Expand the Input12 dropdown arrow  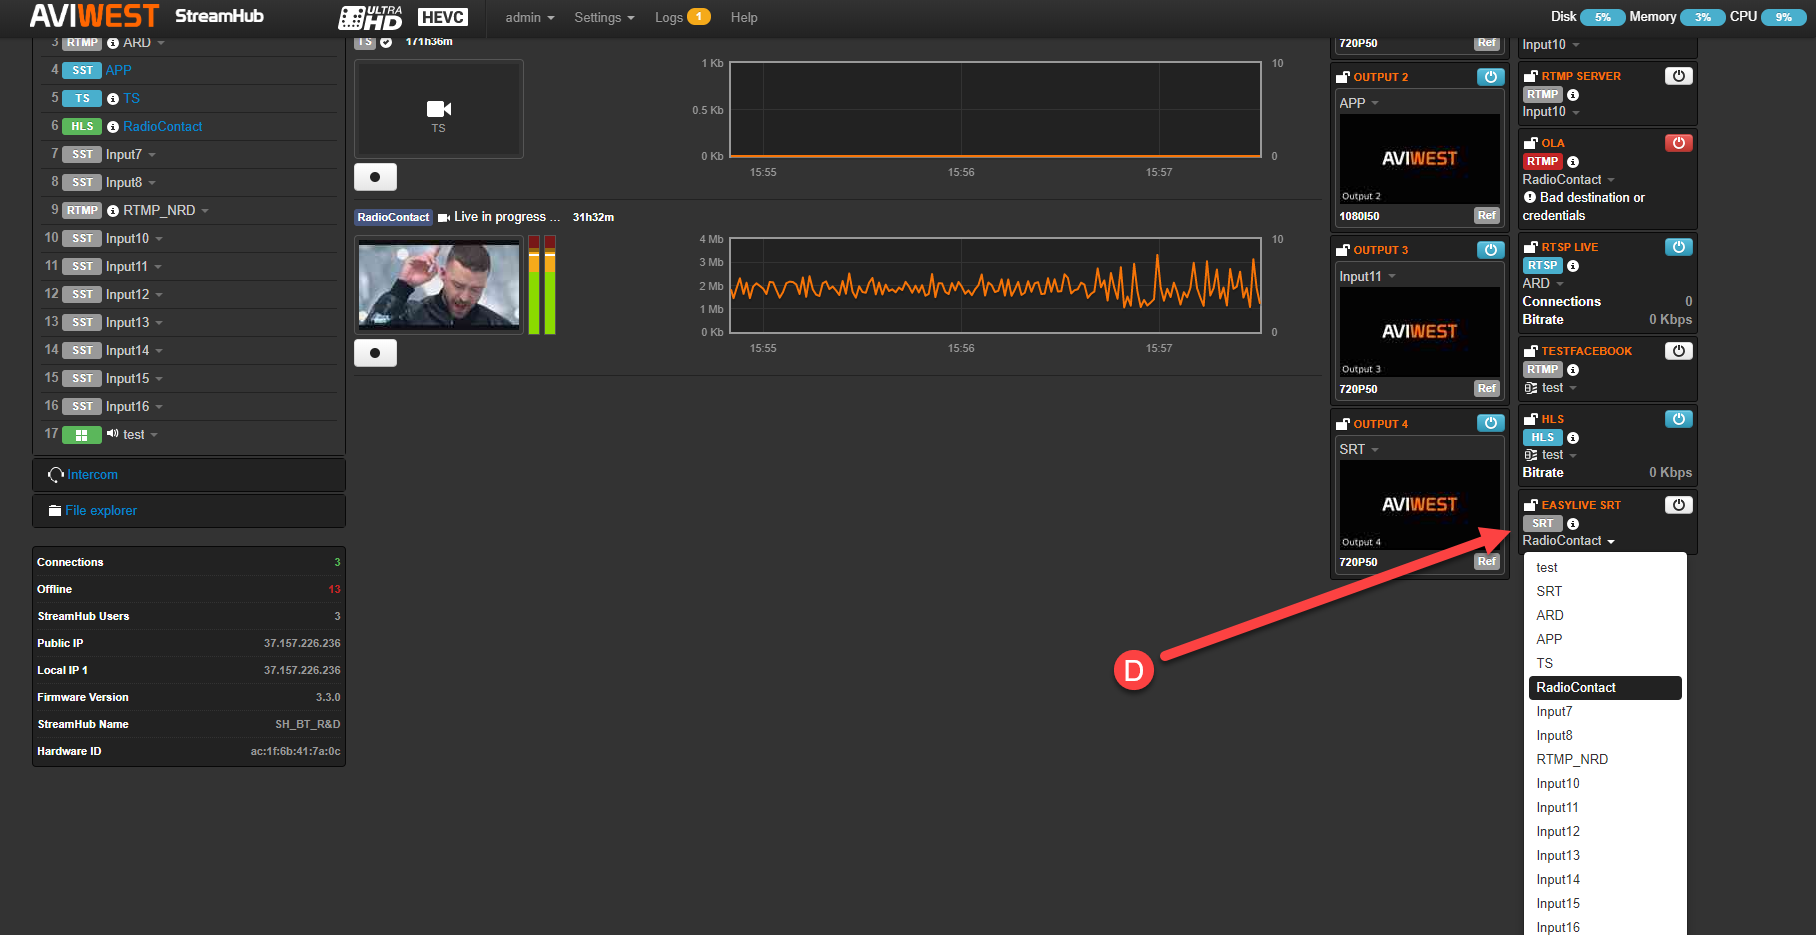(x=159, y=295)
